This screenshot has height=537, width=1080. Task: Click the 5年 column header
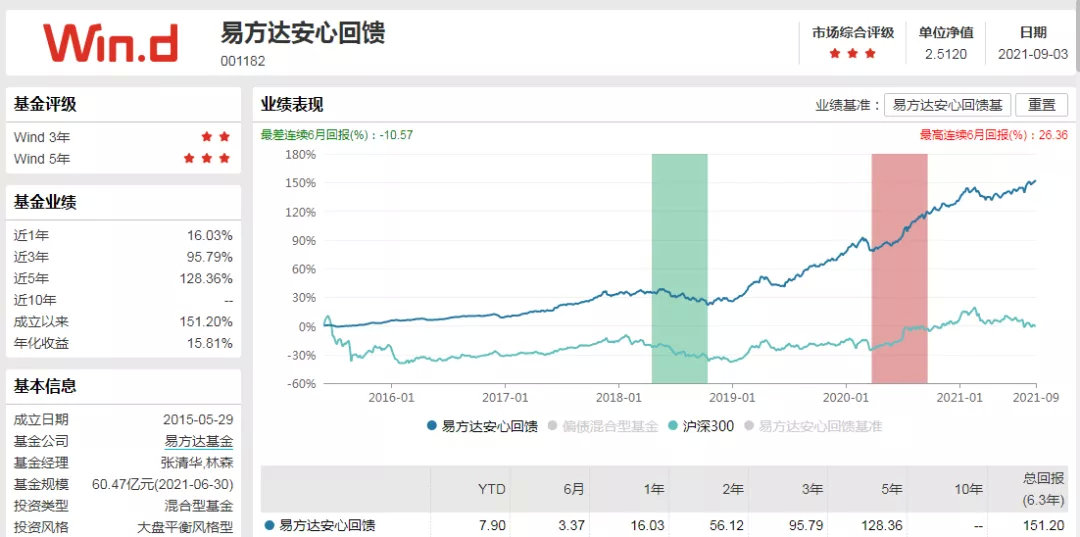[x=891, y=489]
